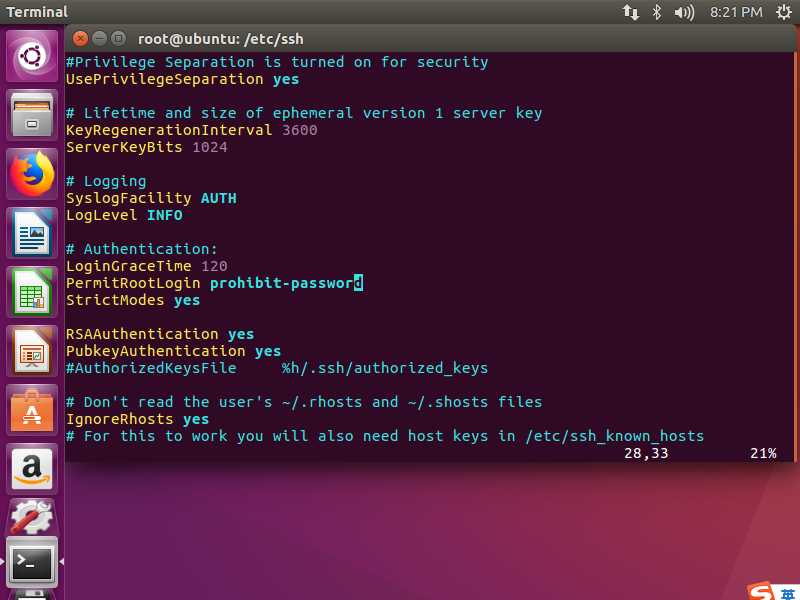Click the IgnoreRhosts keyword
This screenshot has height=600, width=800.
120,419
